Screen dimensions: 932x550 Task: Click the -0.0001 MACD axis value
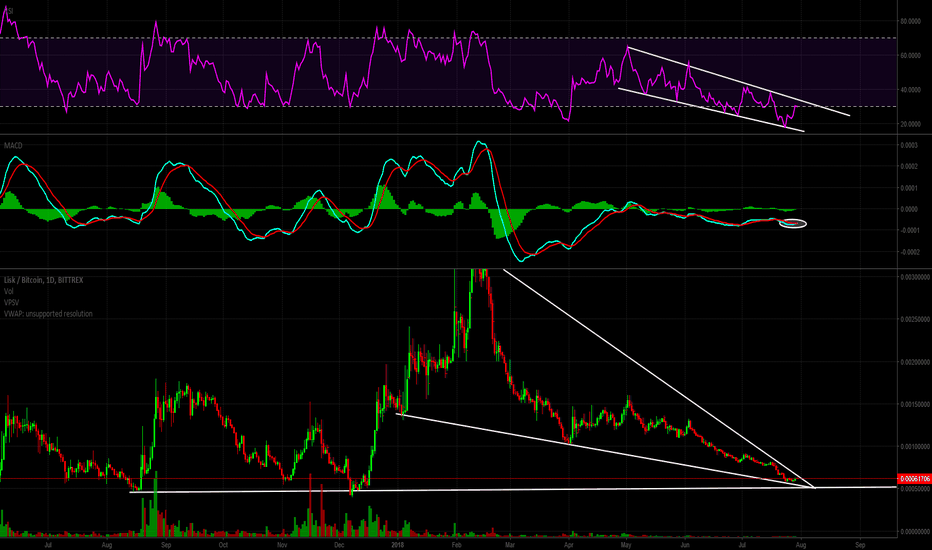[x=908, y=231]
